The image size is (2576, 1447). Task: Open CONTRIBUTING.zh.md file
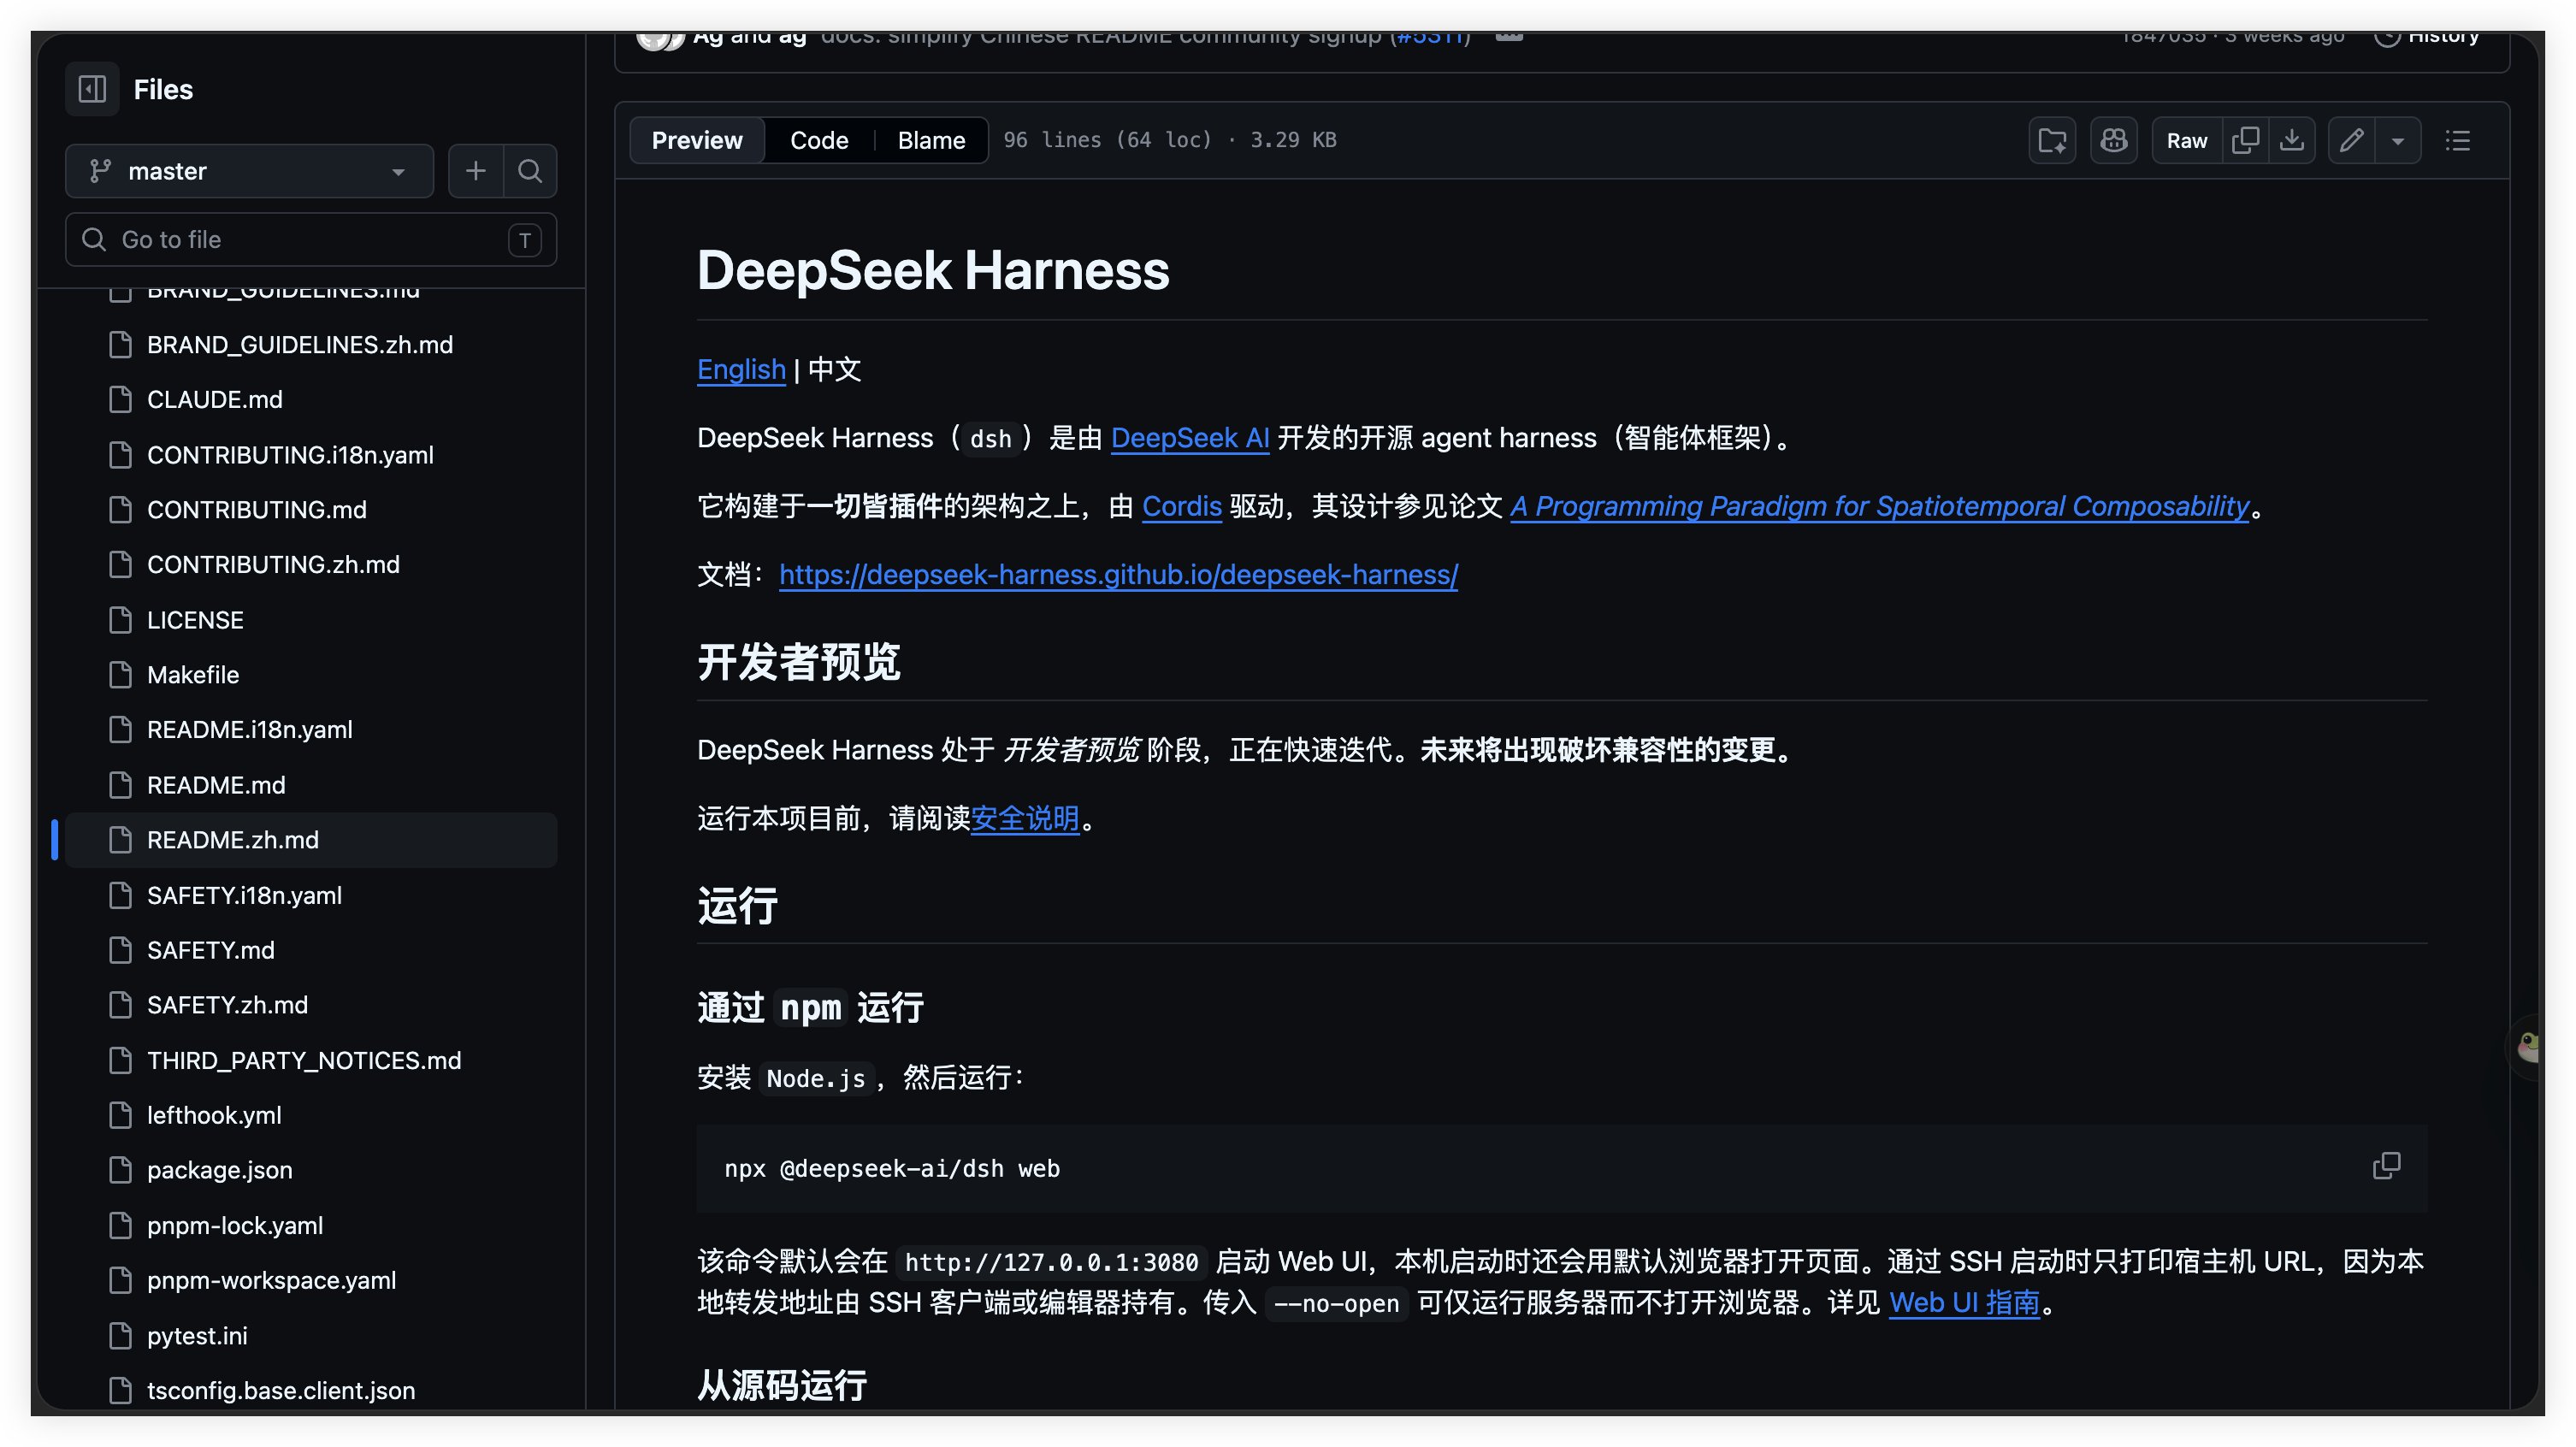[311, 565]
